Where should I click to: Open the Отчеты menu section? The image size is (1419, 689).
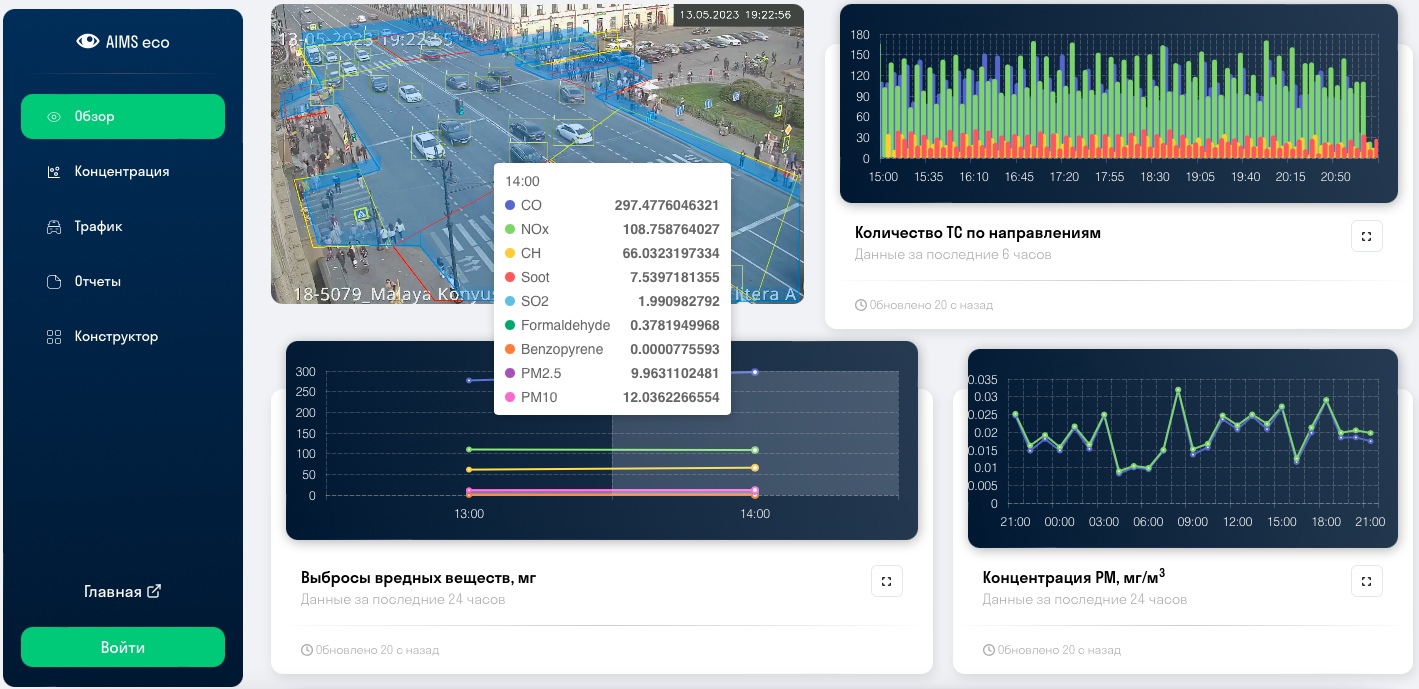97,282
